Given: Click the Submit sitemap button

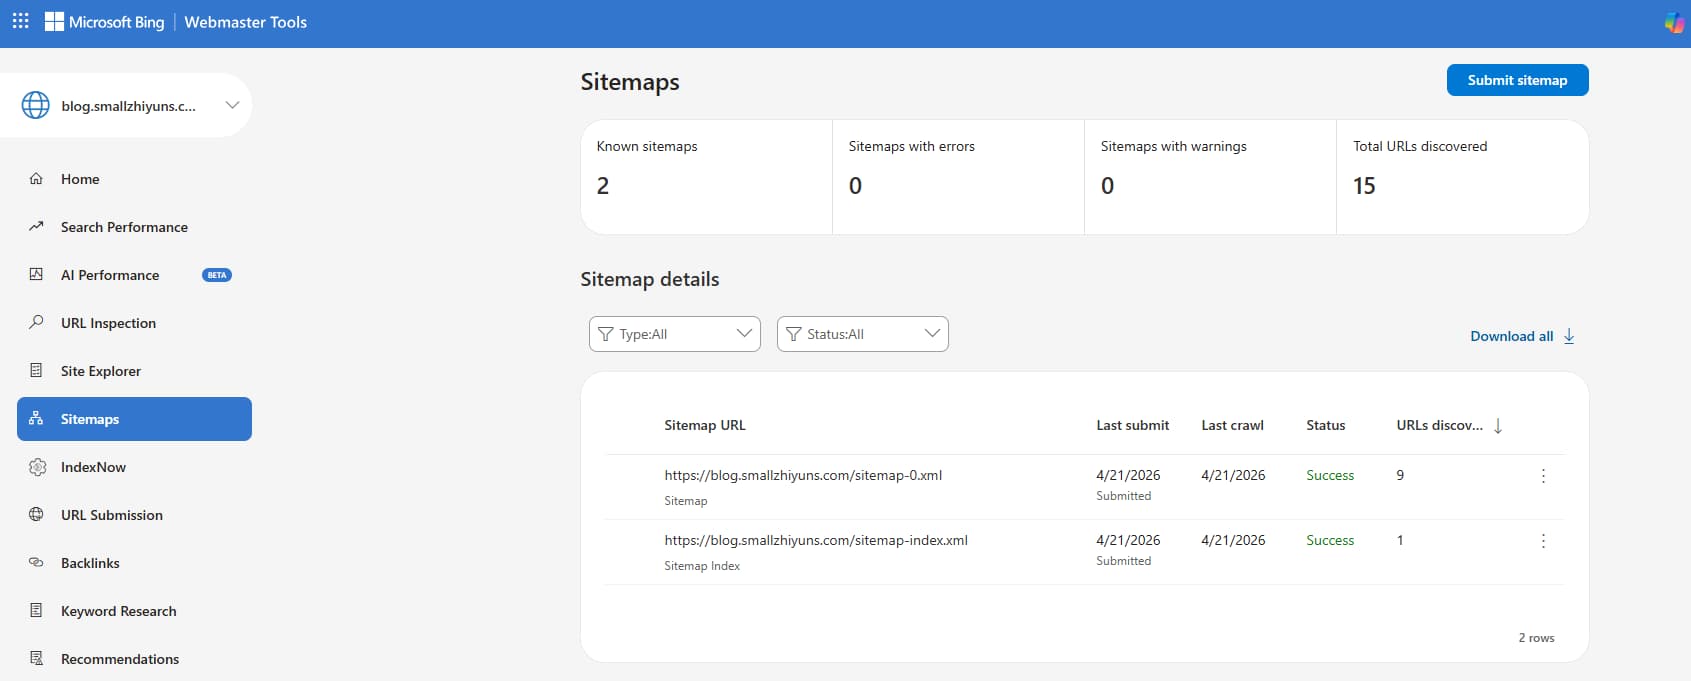Looking at the screenshot, I should click(1517, 80).
